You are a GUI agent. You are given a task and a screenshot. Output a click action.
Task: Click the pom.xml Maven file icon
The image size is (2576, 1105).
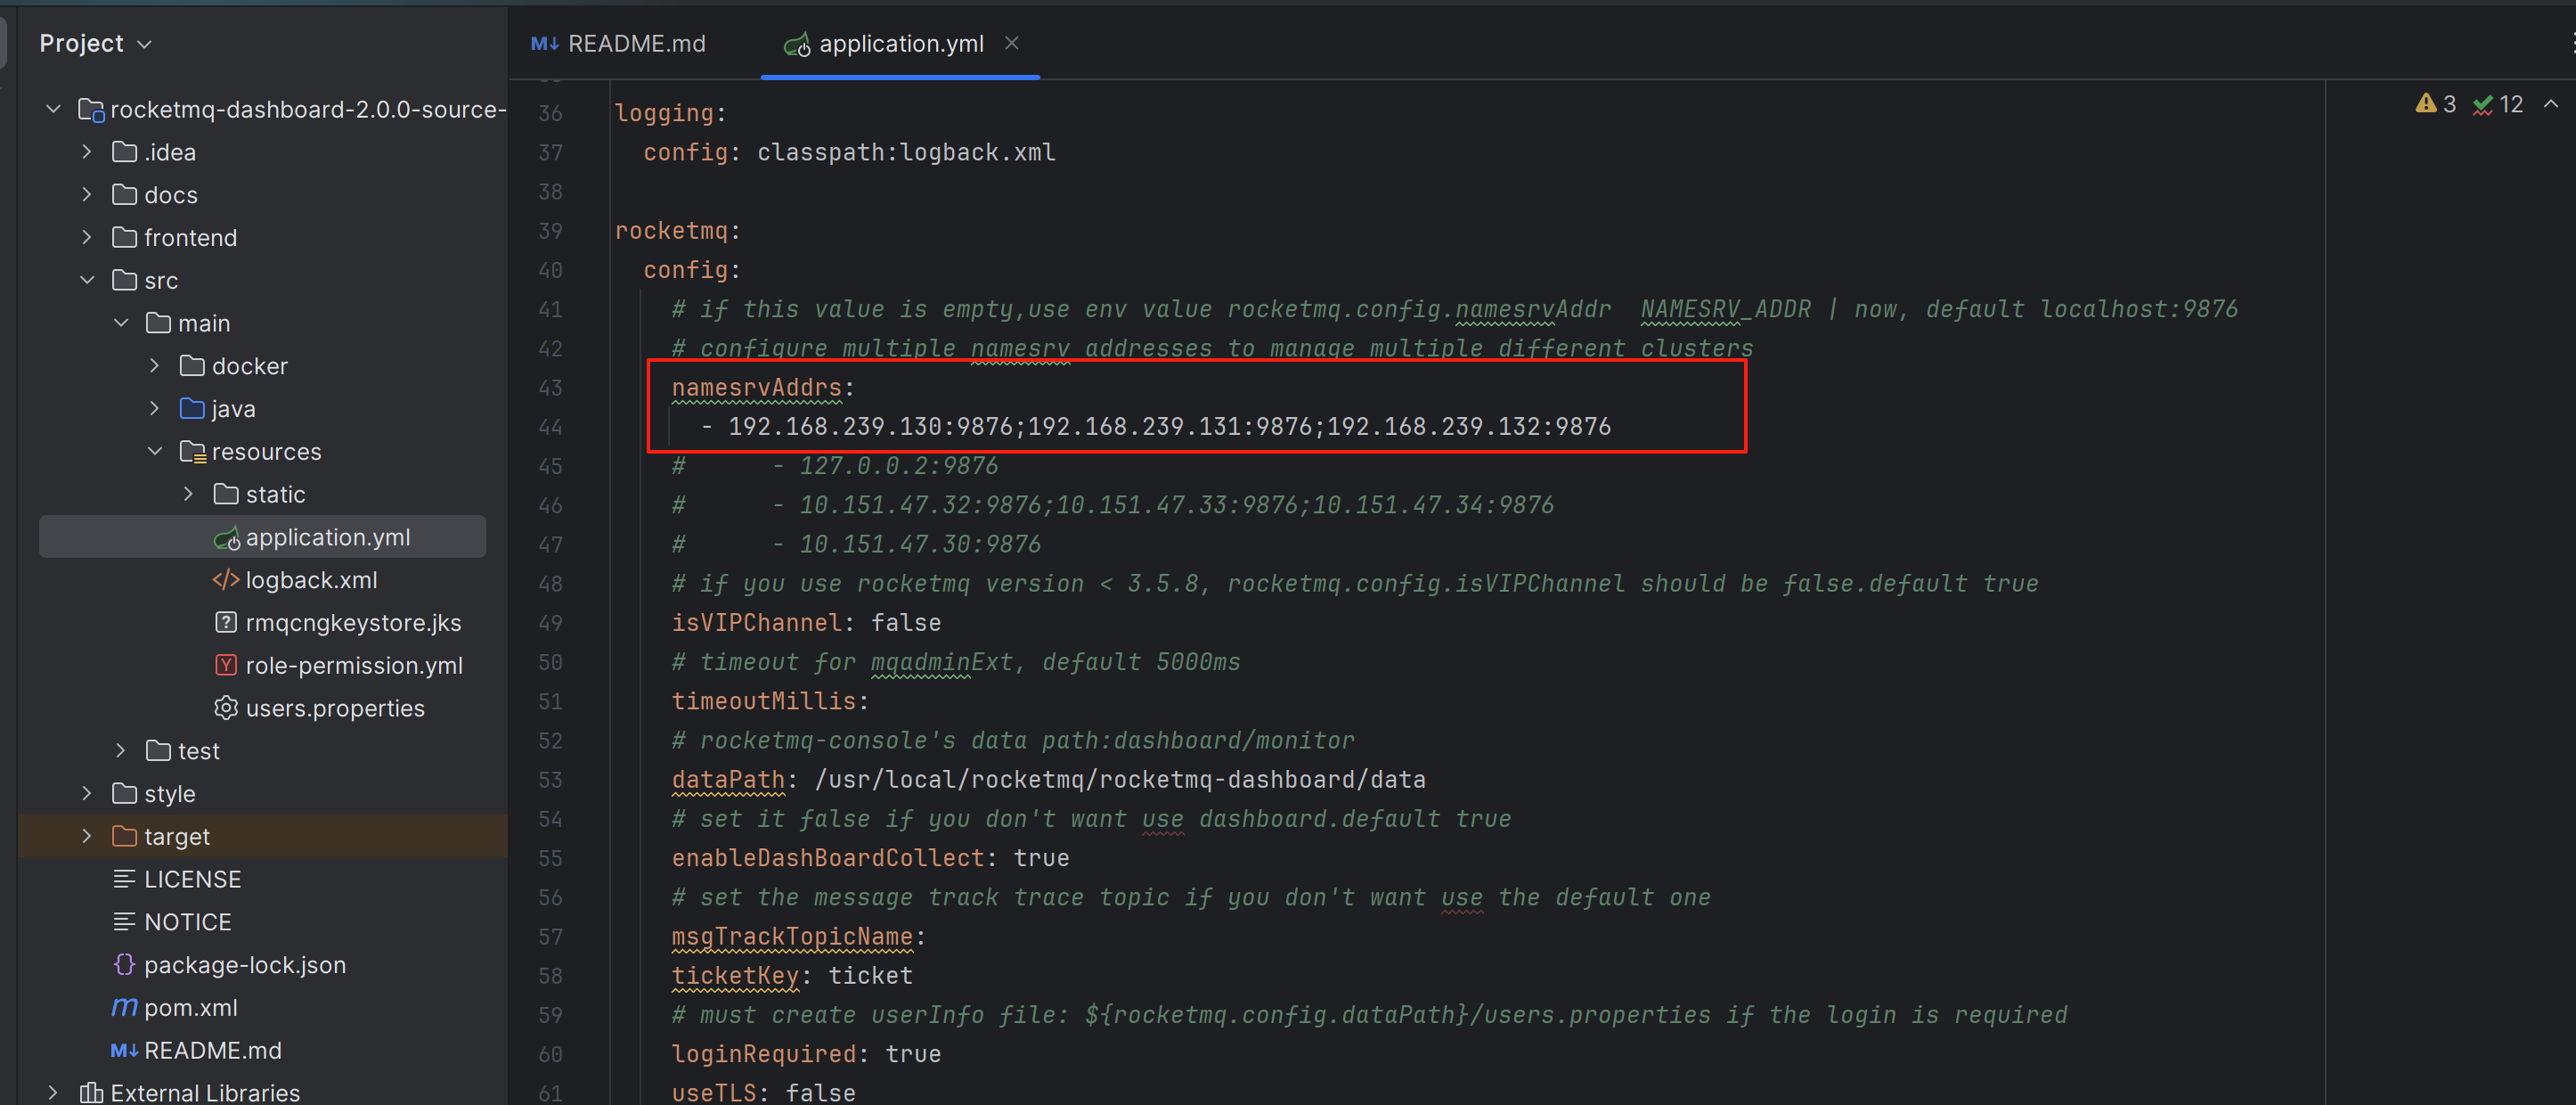[124, 1007]
